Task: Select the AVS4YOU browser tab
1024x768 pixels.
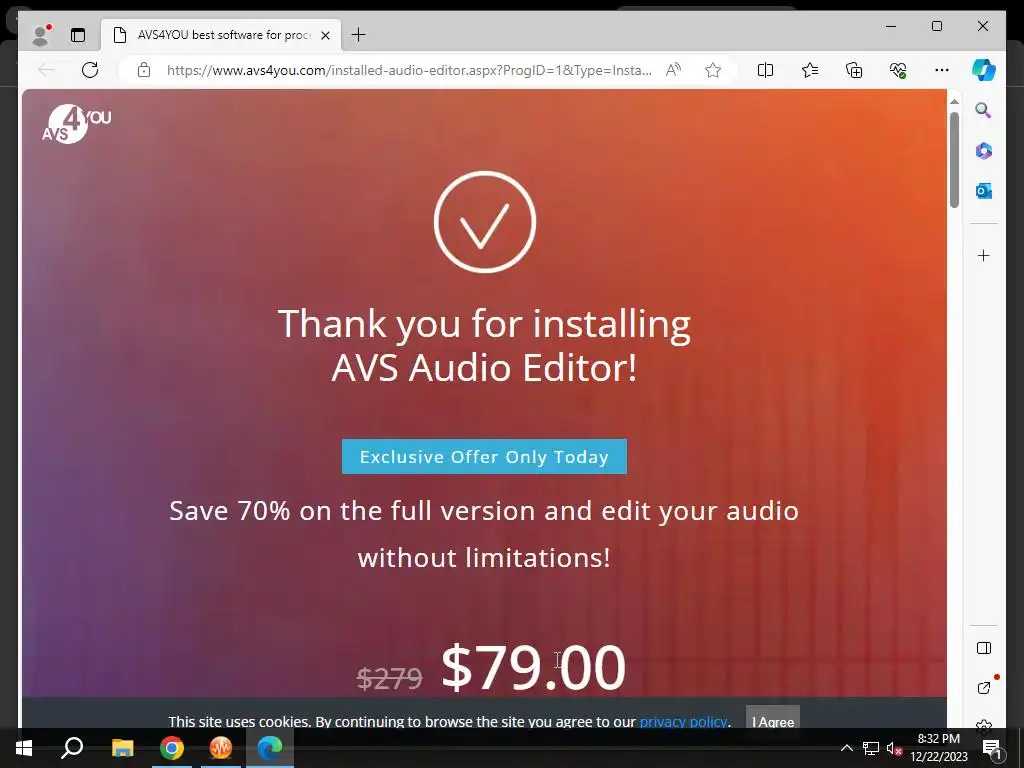Action: point(221,35)
